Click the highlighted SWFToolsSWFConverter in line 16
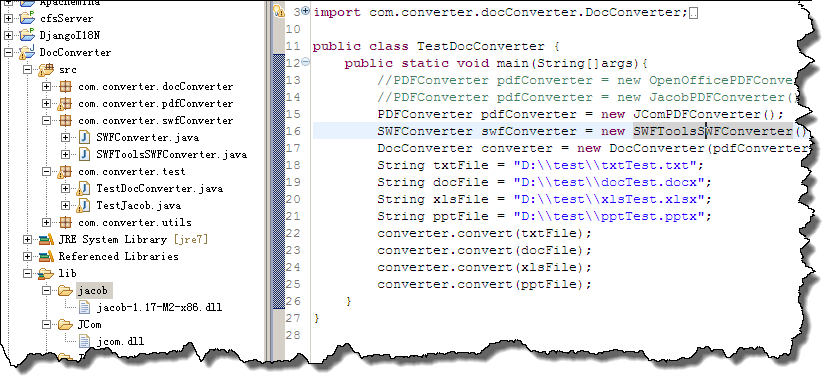This screenshot has height=387, width=839. pos(713,132)
